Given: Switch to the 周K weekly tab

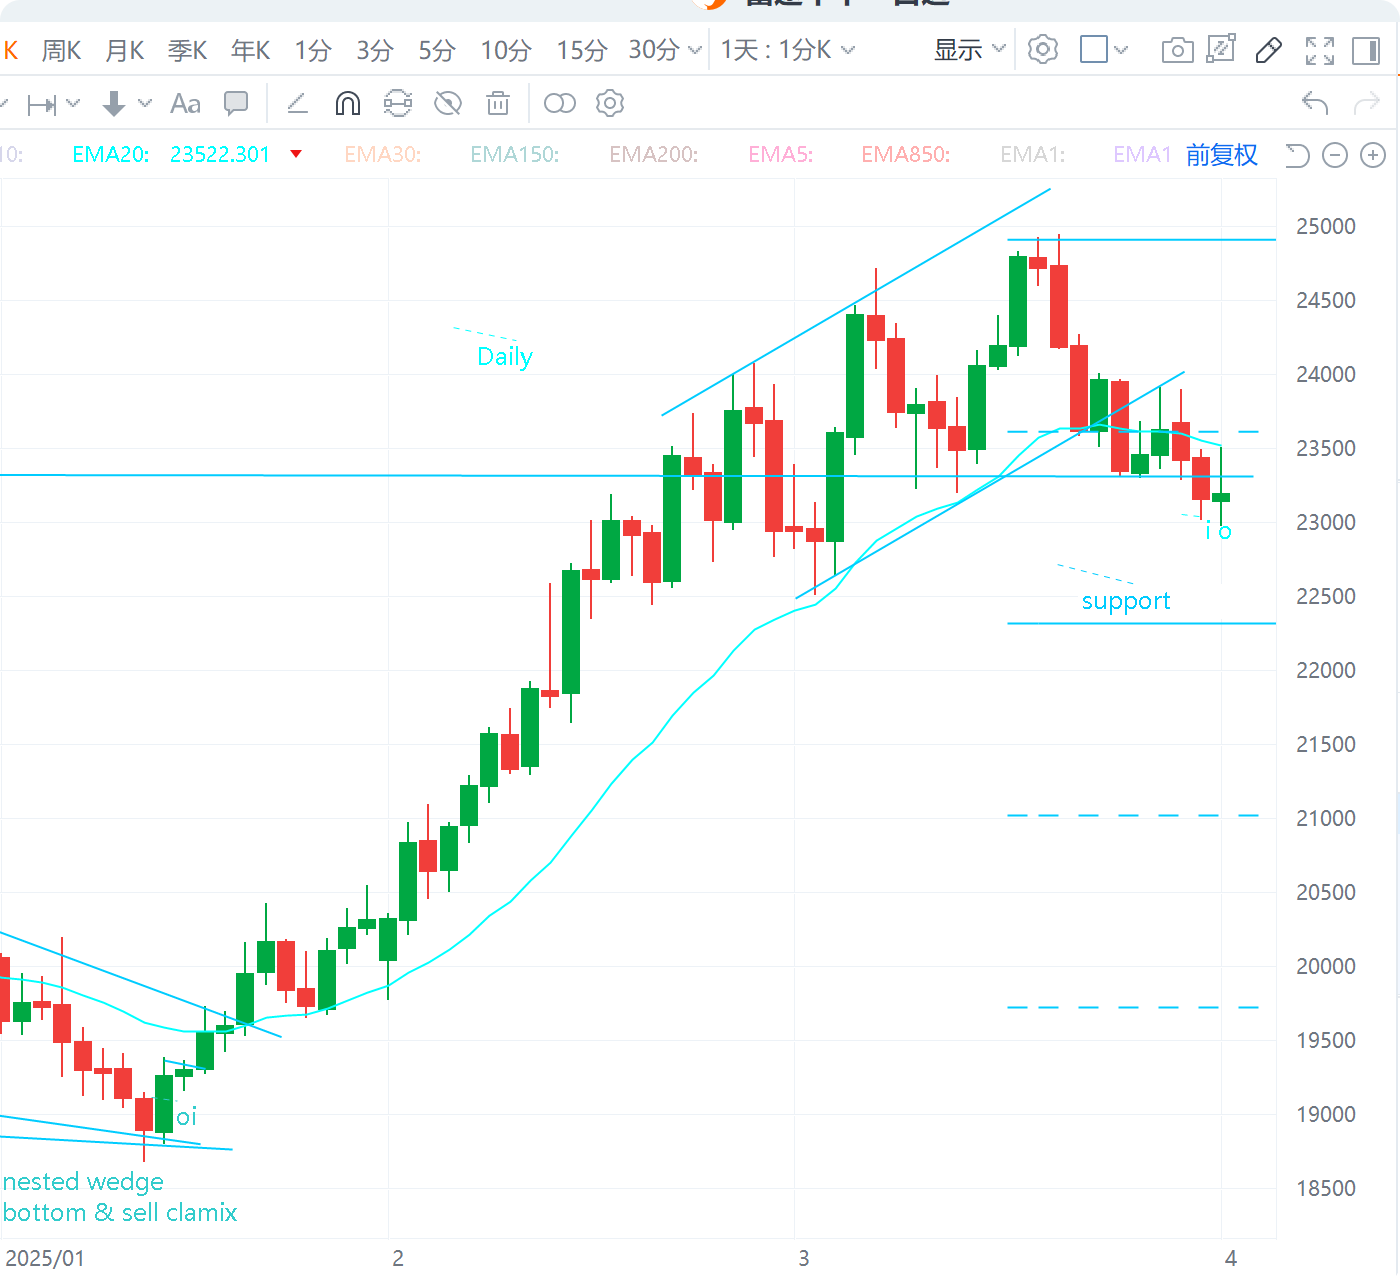Looking at the screenshot, I should pos(61,50).
